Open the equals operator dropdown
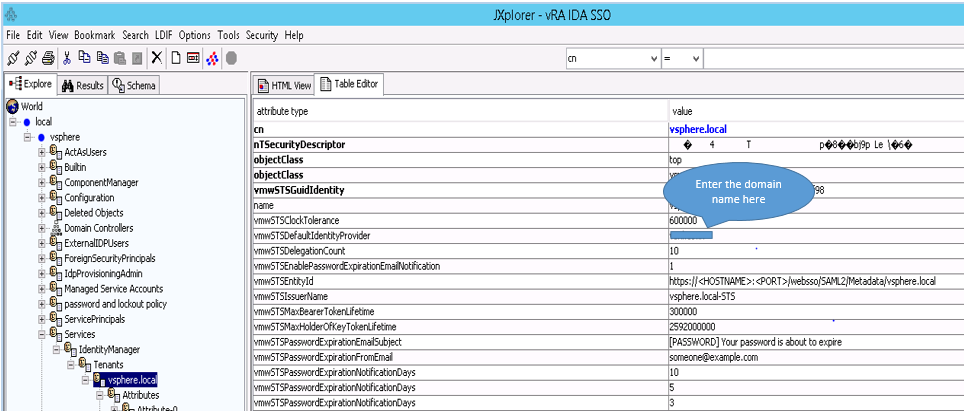The height and width of the screenshot is (411, 964). coord(696,59)
